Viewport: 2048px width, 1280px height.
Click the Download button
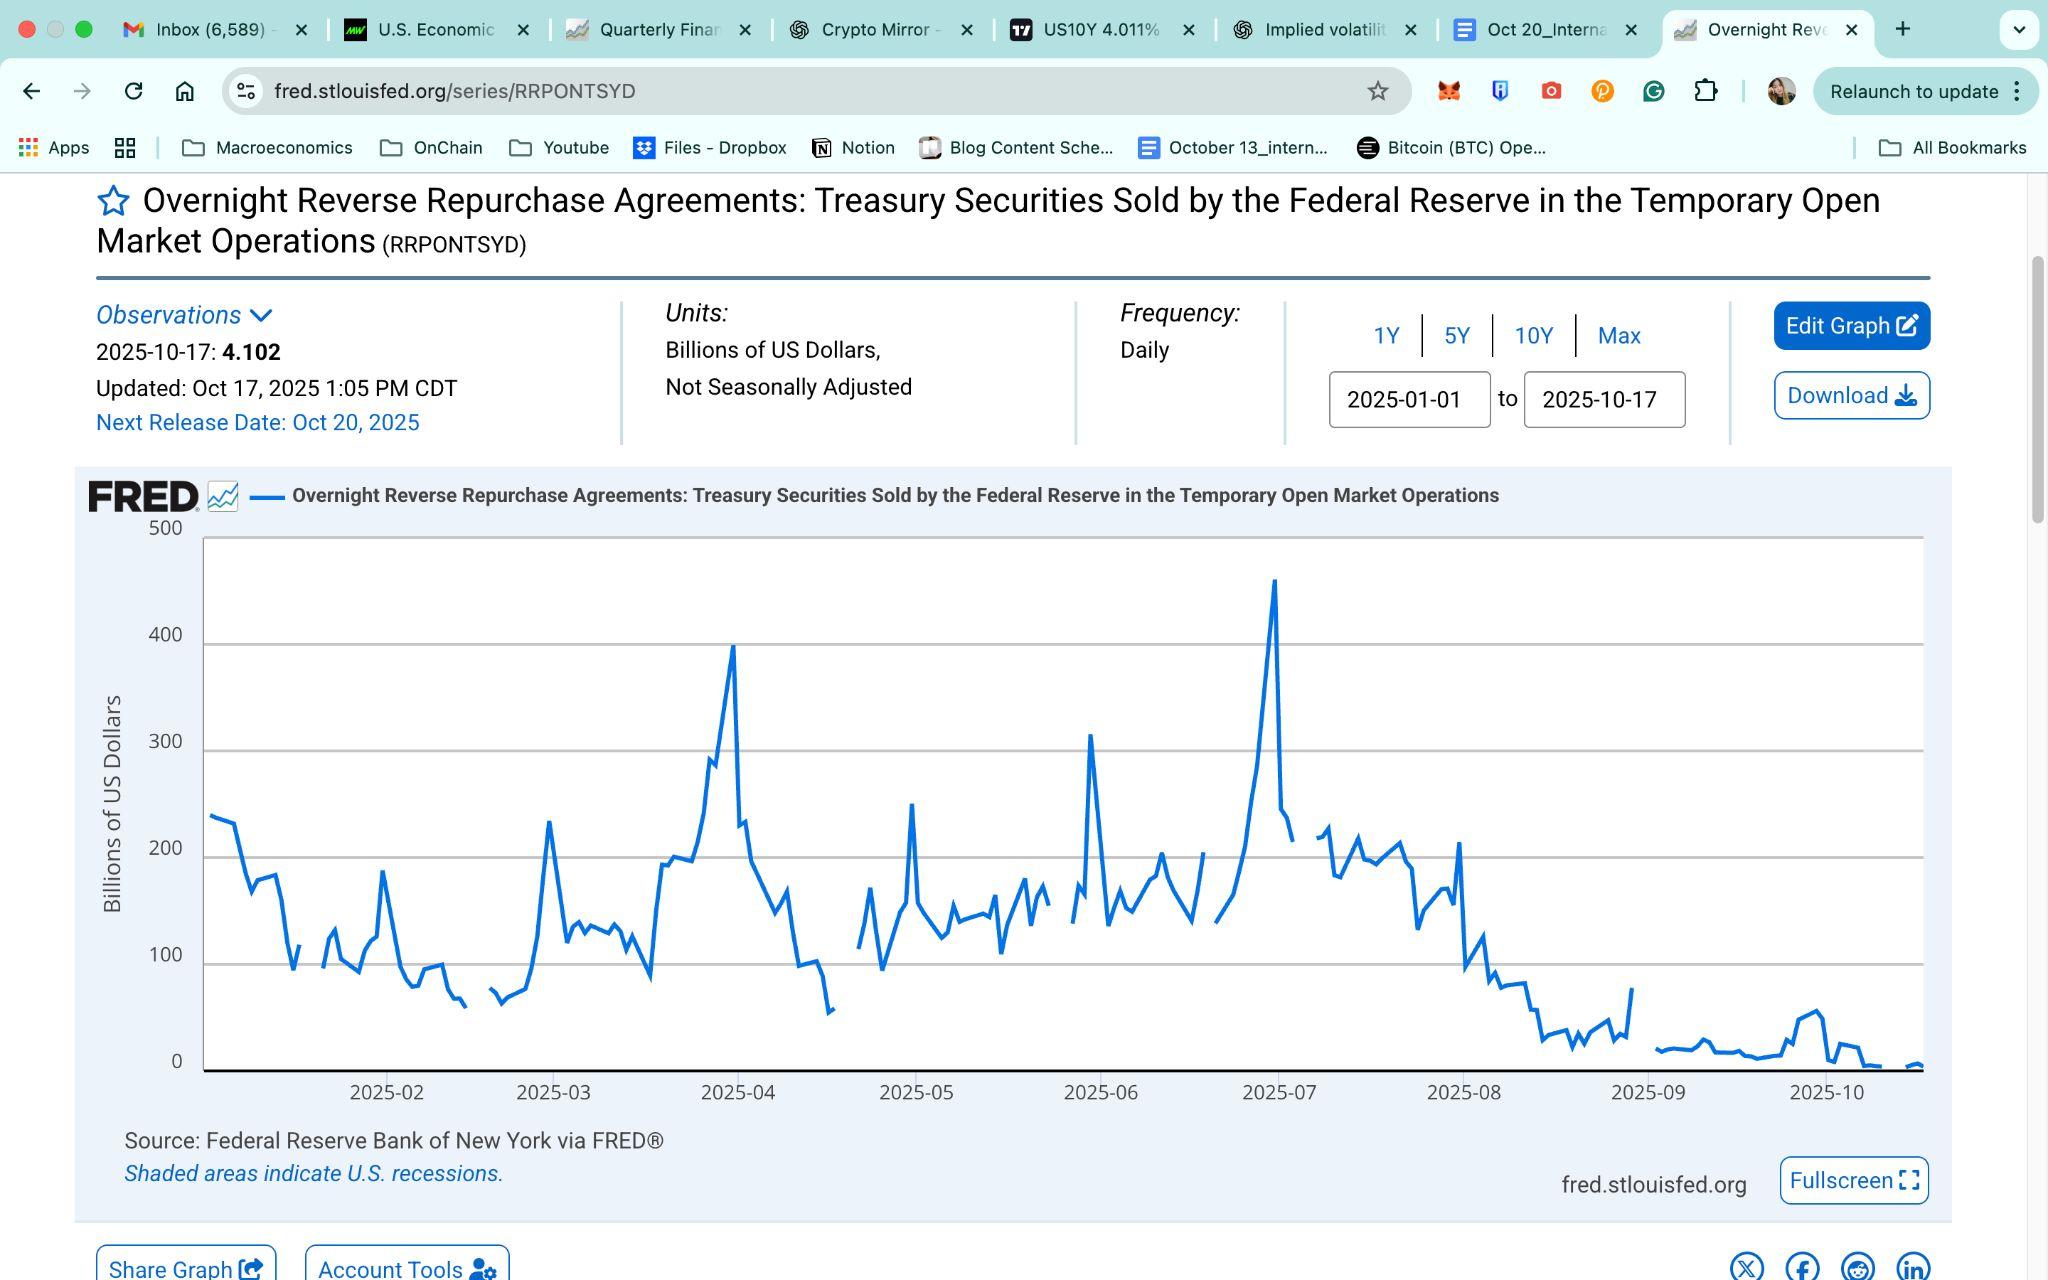click(1851, 396)
